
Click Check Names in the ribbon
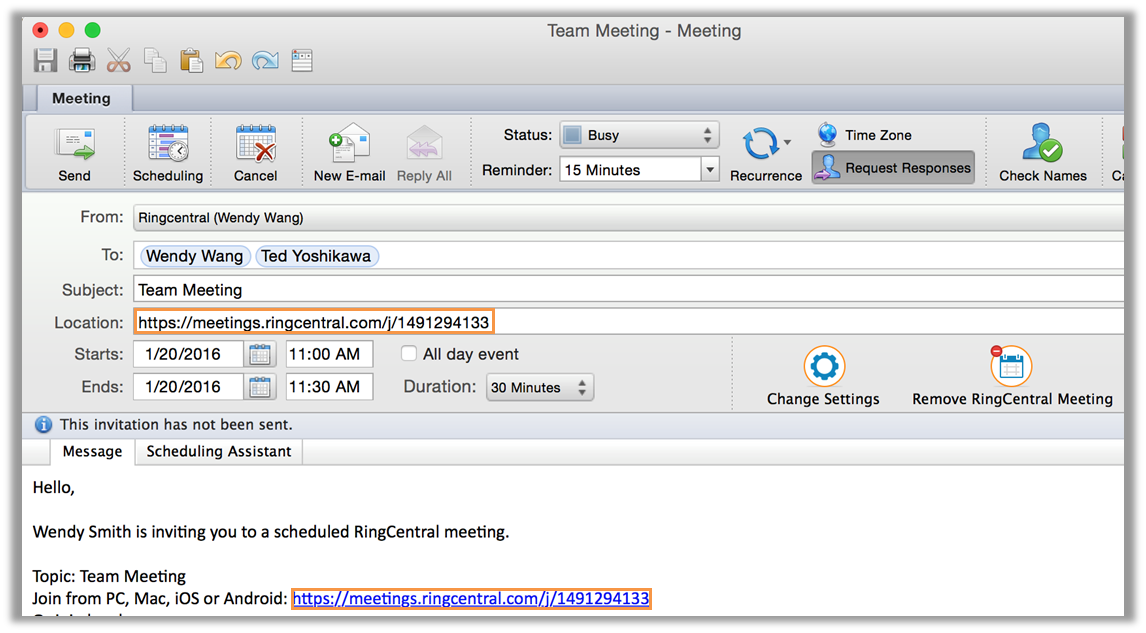(1043, 153)
